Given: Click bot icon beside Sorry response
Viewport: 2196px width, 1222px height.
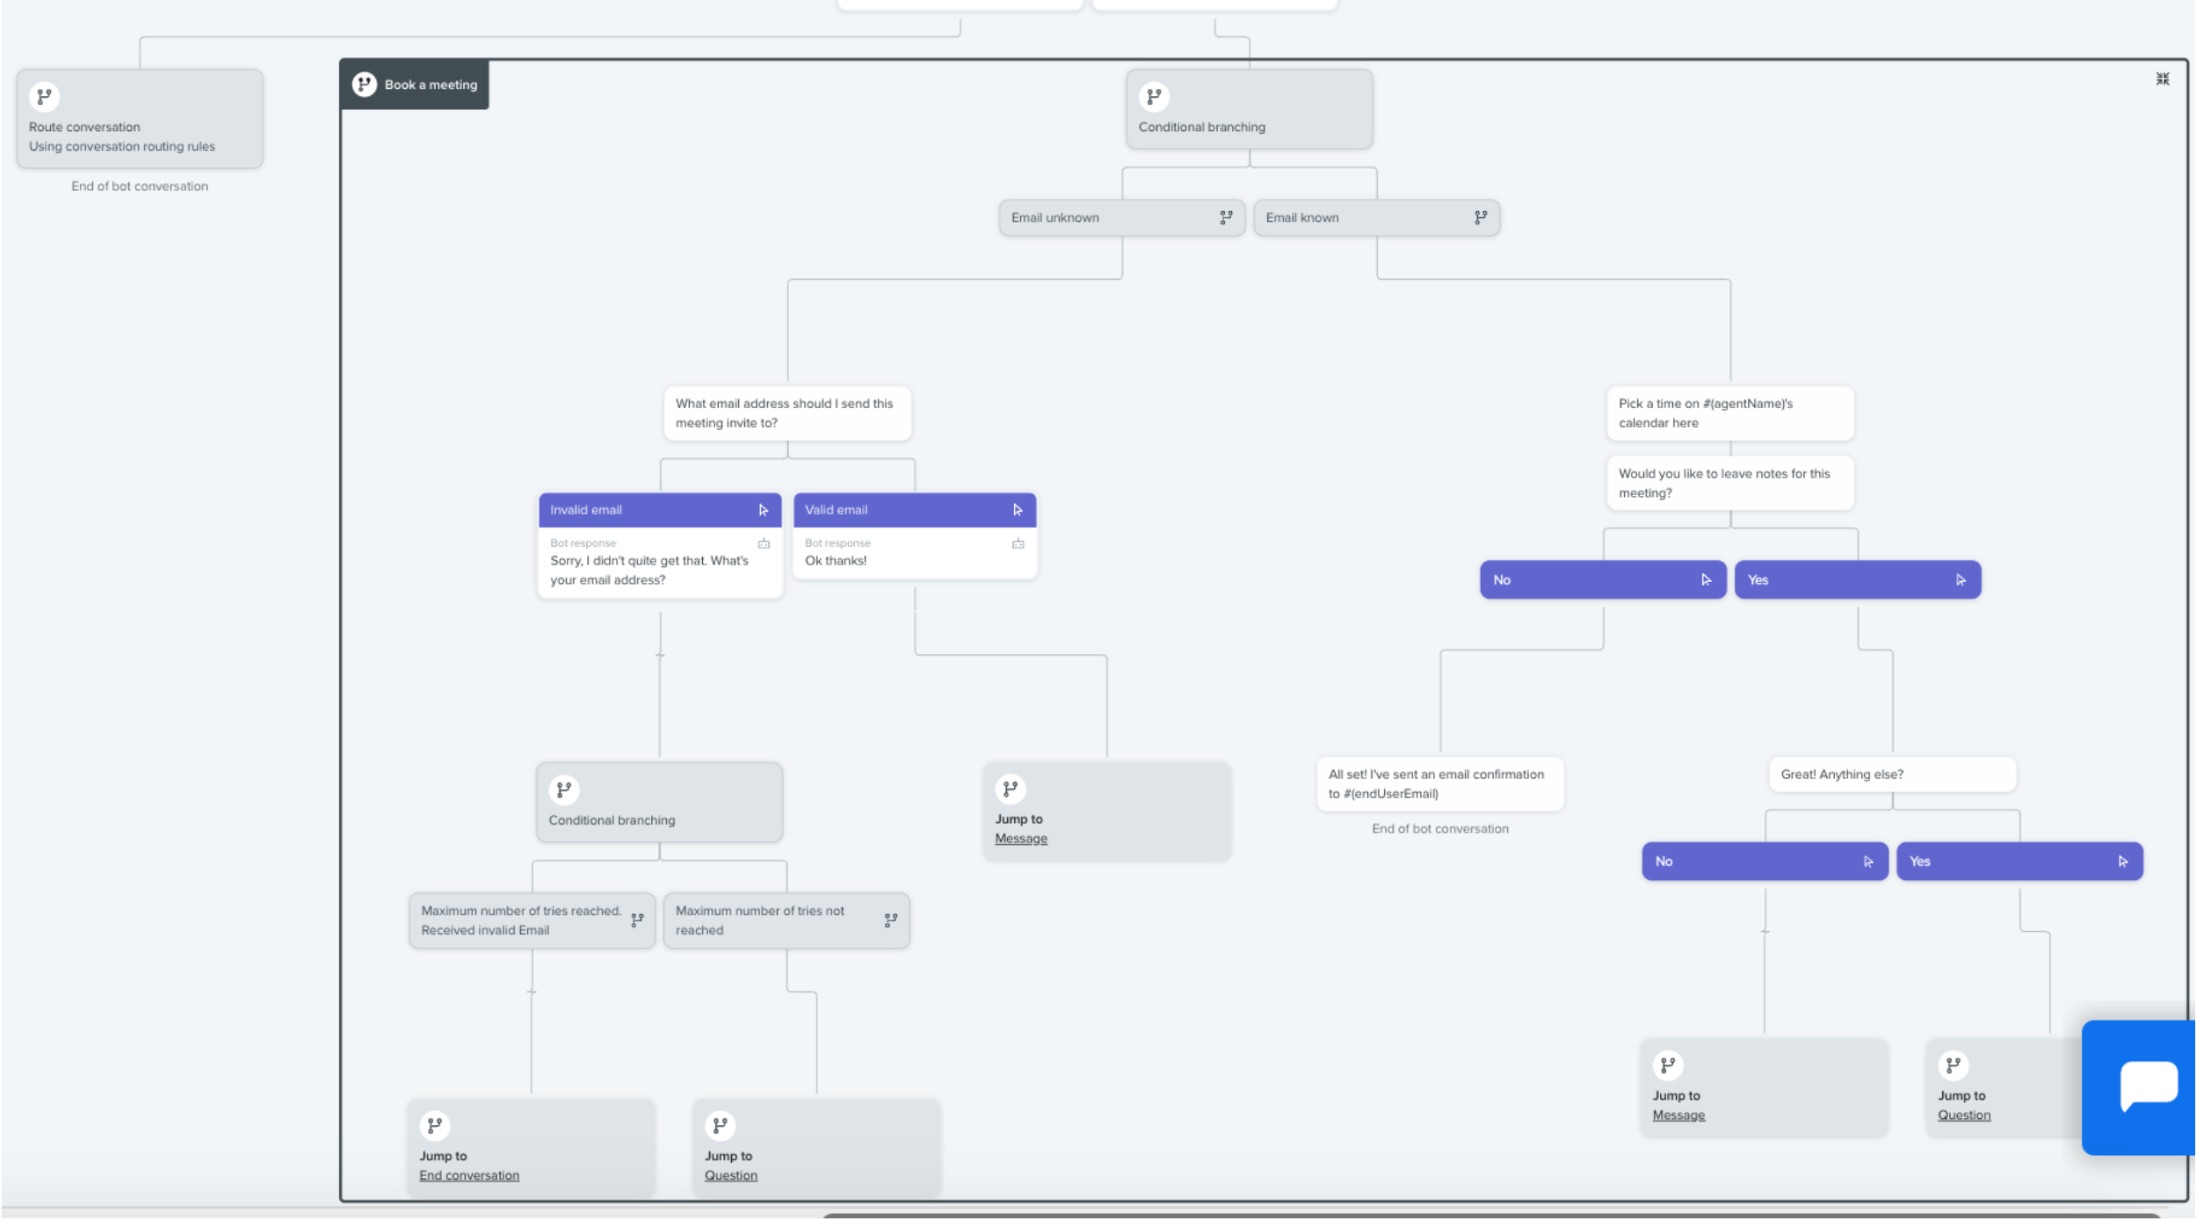Looking at the screenshot, I should [x=764, y=544].
